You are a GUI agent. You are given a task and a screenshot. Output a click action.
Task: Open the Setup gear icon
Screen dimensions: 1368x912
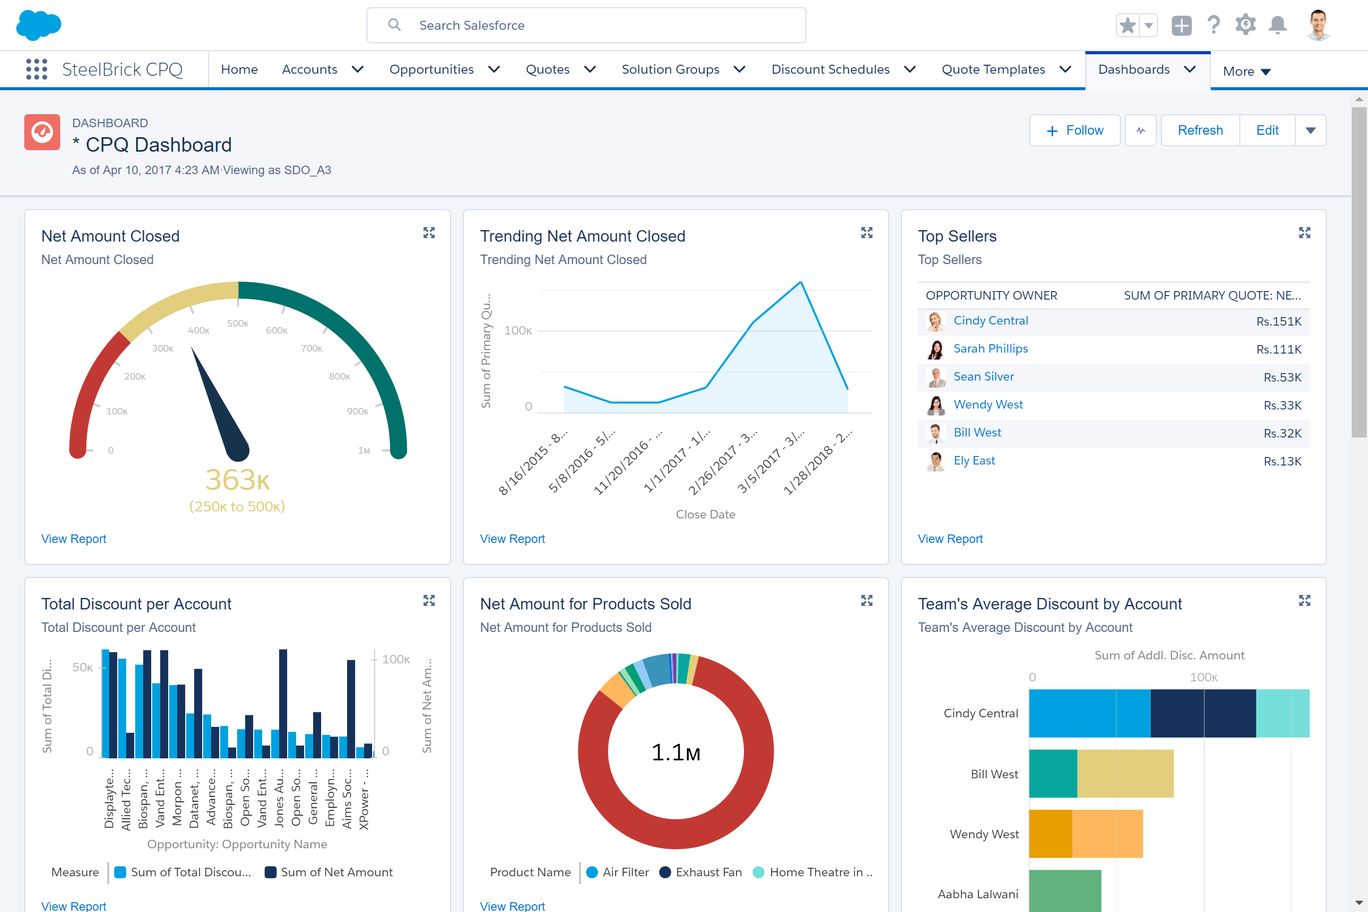click(1245, 25)
